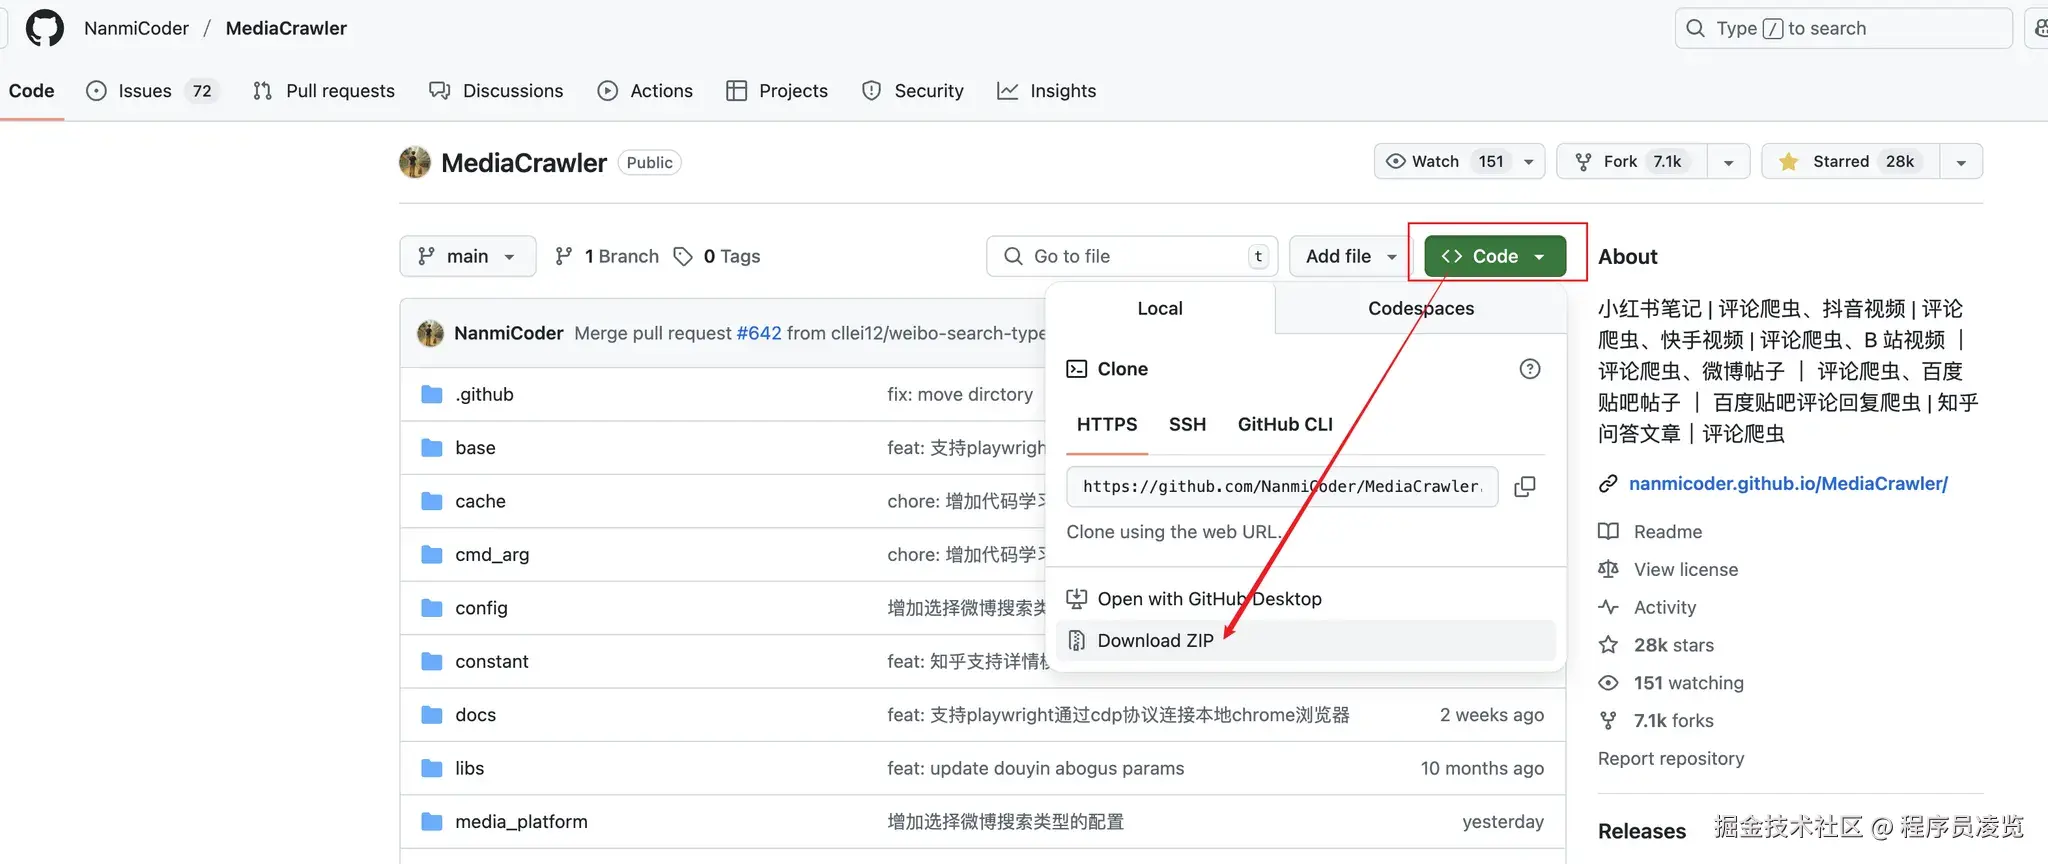Open the Insights tab
2048x864 pixels.
point(1046,91)
